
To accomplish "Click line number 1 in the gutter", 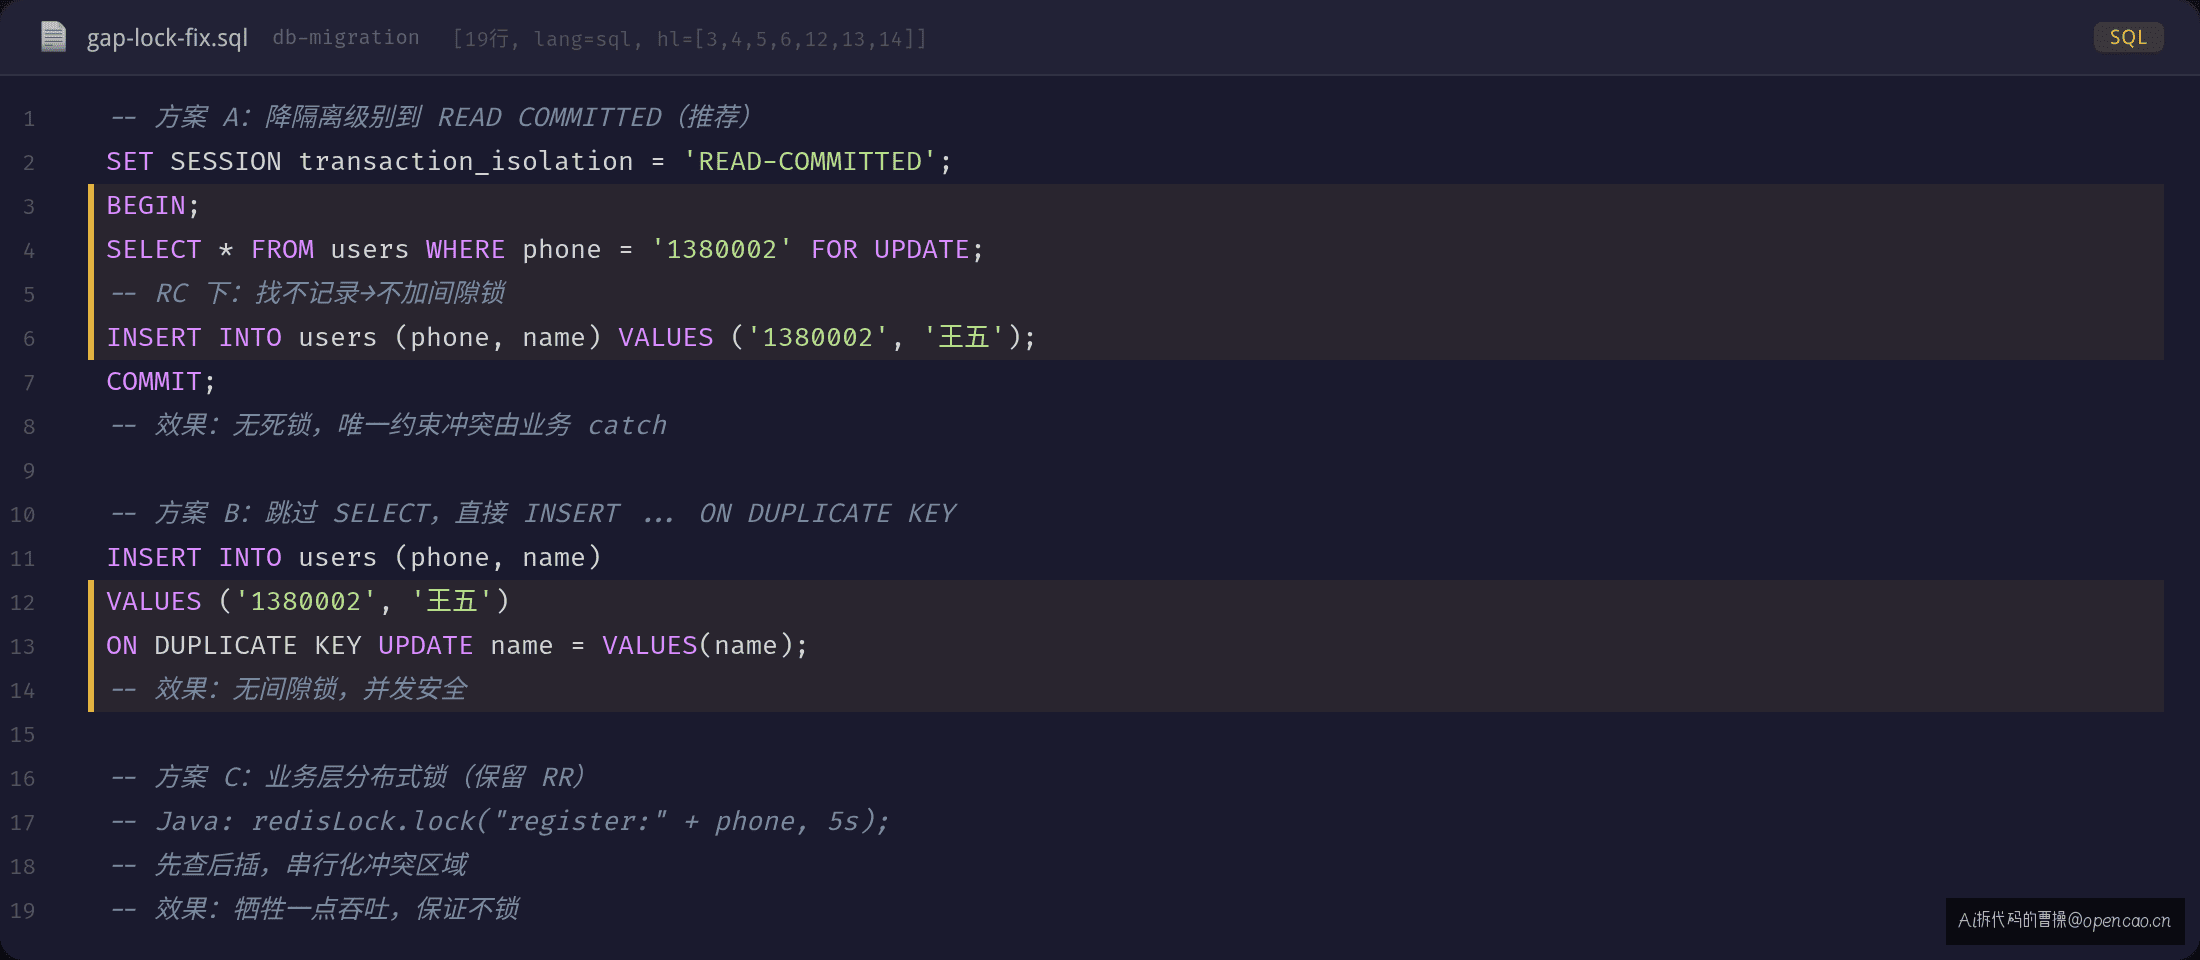I will 29,119.
